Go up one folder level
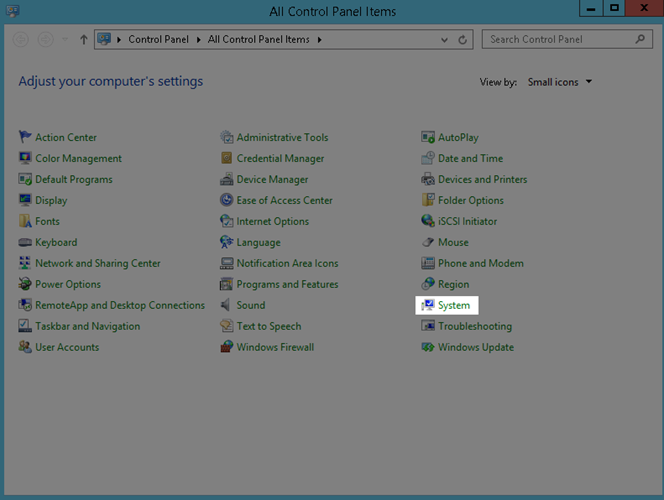 click(83, 40)
